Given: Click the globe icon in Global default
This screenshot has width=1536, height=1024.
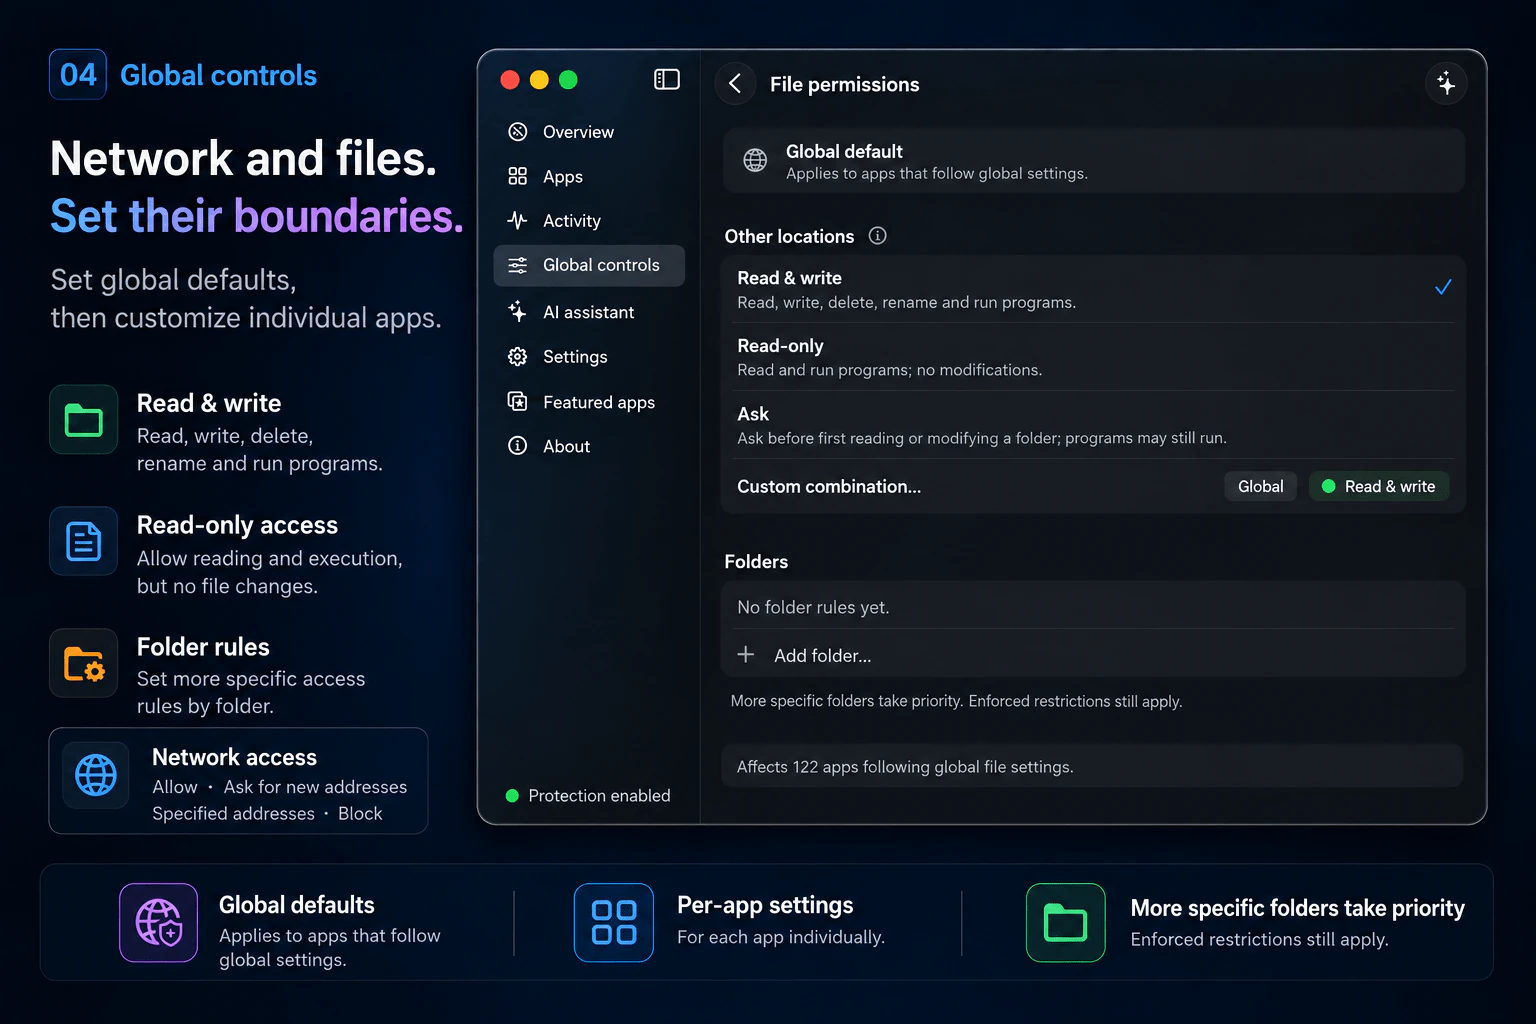Looking at the screenshot, I should point(755,160).
